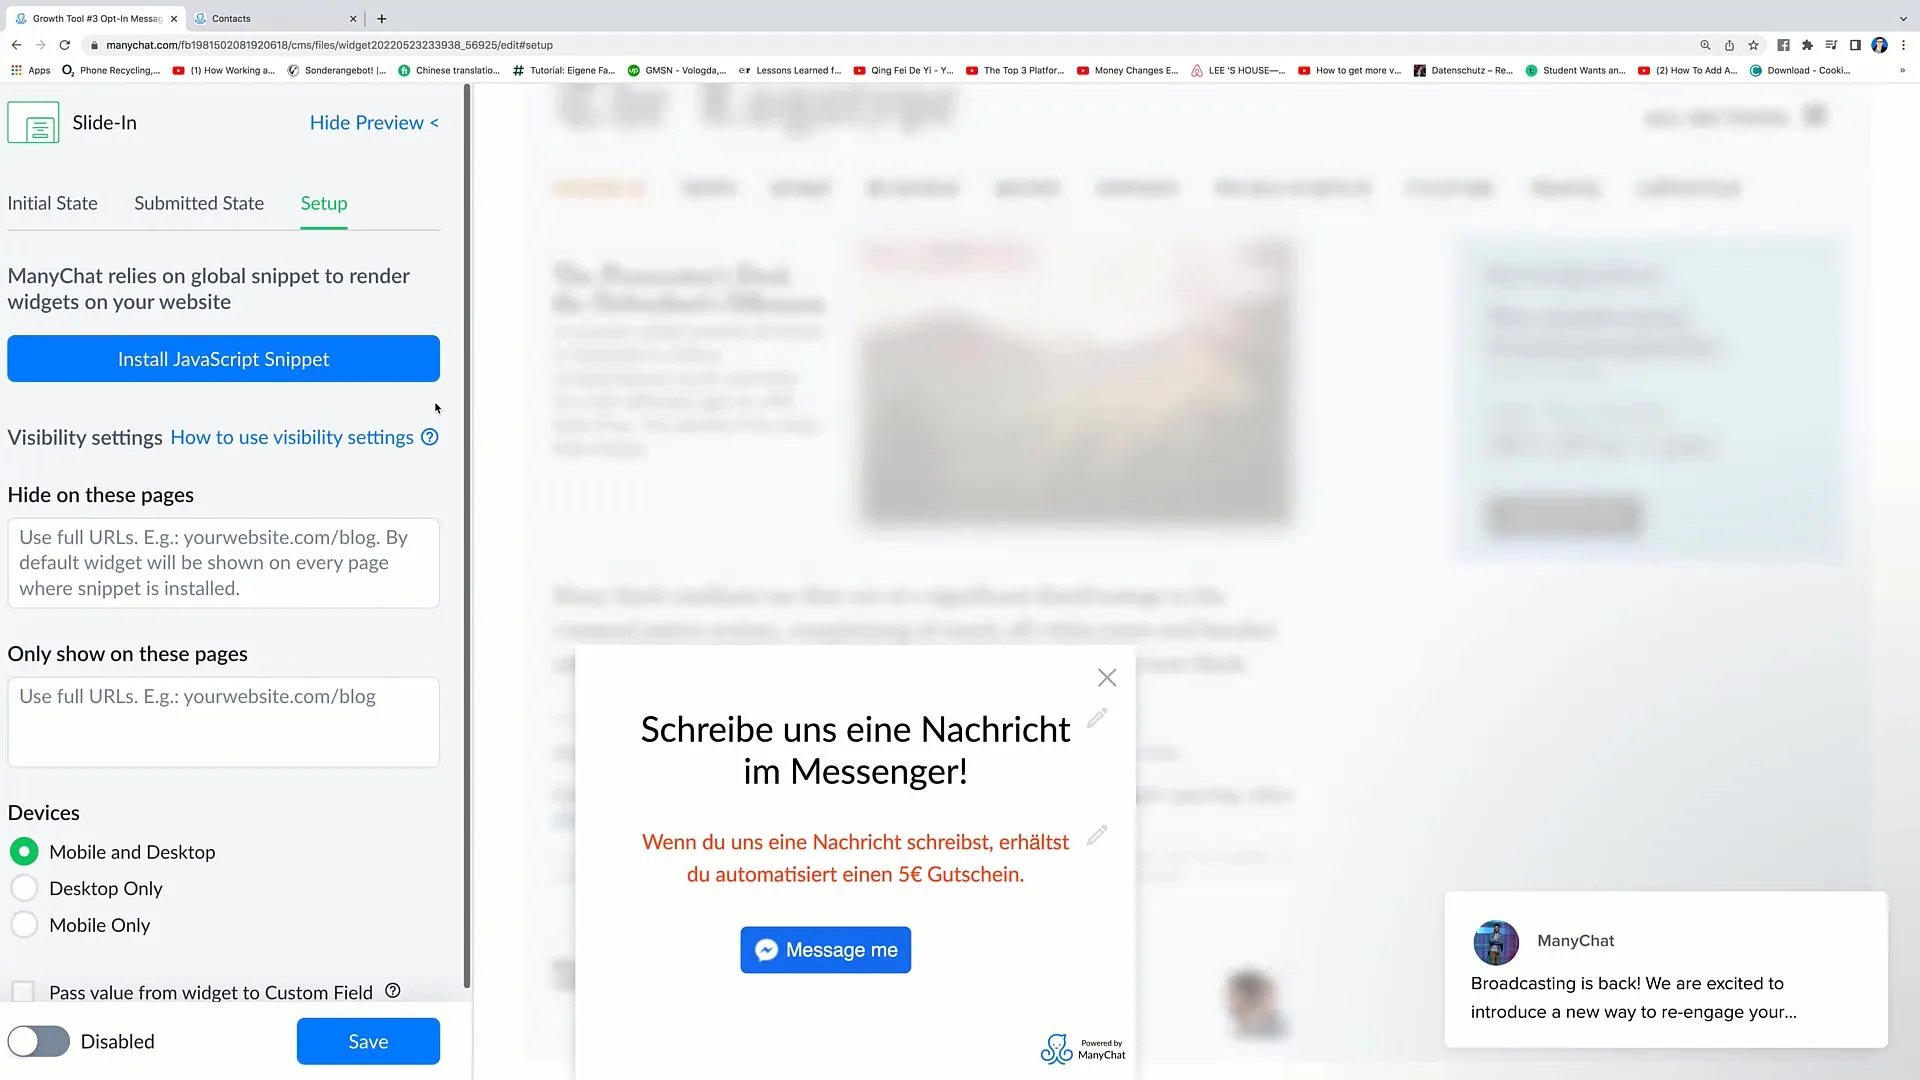The width and height of the screenshot is (1920, 1080).
Task: Open the media control playlist icon
Action: point(1831,45)
